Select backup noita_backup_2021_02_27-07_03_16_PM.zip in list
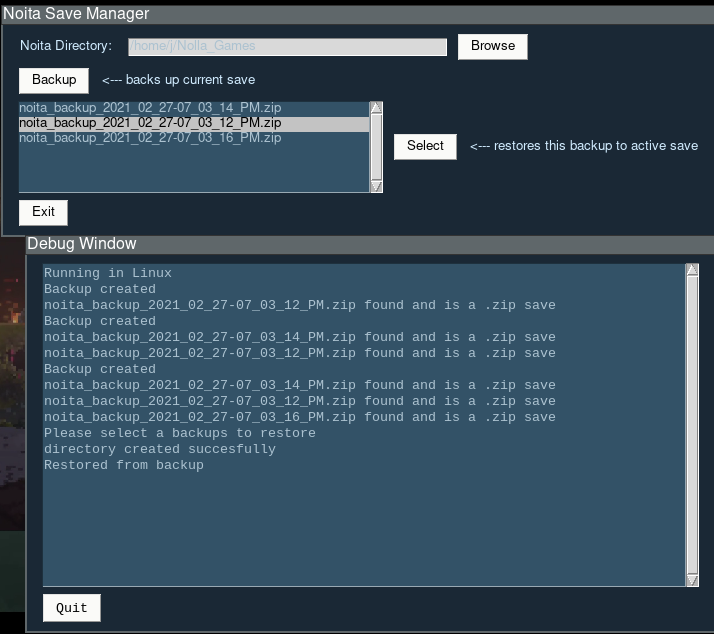This screenshot has width=714, height=634. 194,138
